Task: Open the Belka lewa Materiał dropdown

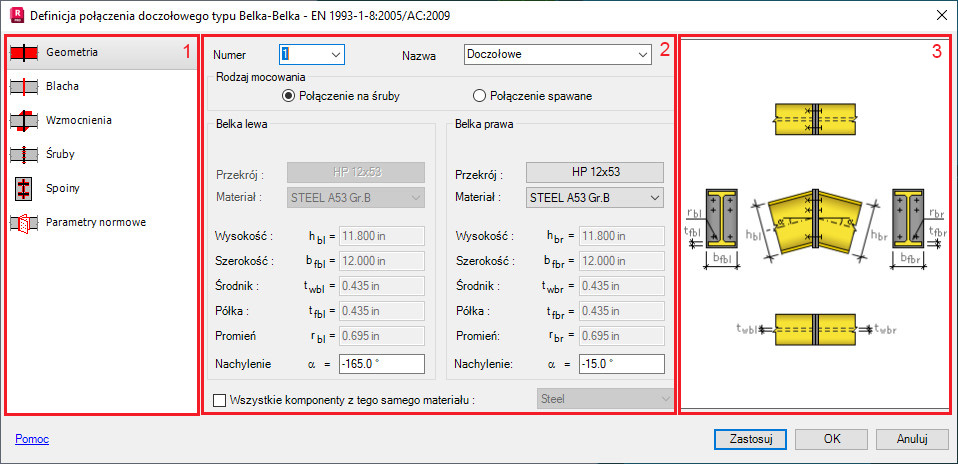Action: click(356, 197)
